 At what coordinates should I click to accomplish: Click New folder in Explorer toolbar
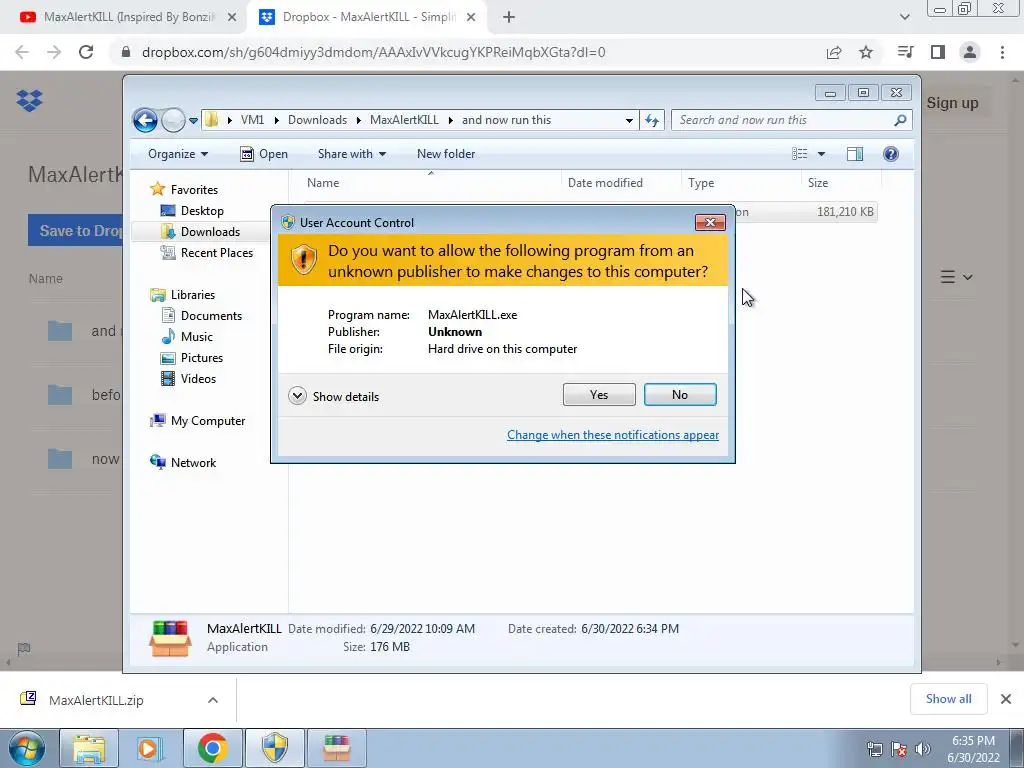click(x=446, y=154)
